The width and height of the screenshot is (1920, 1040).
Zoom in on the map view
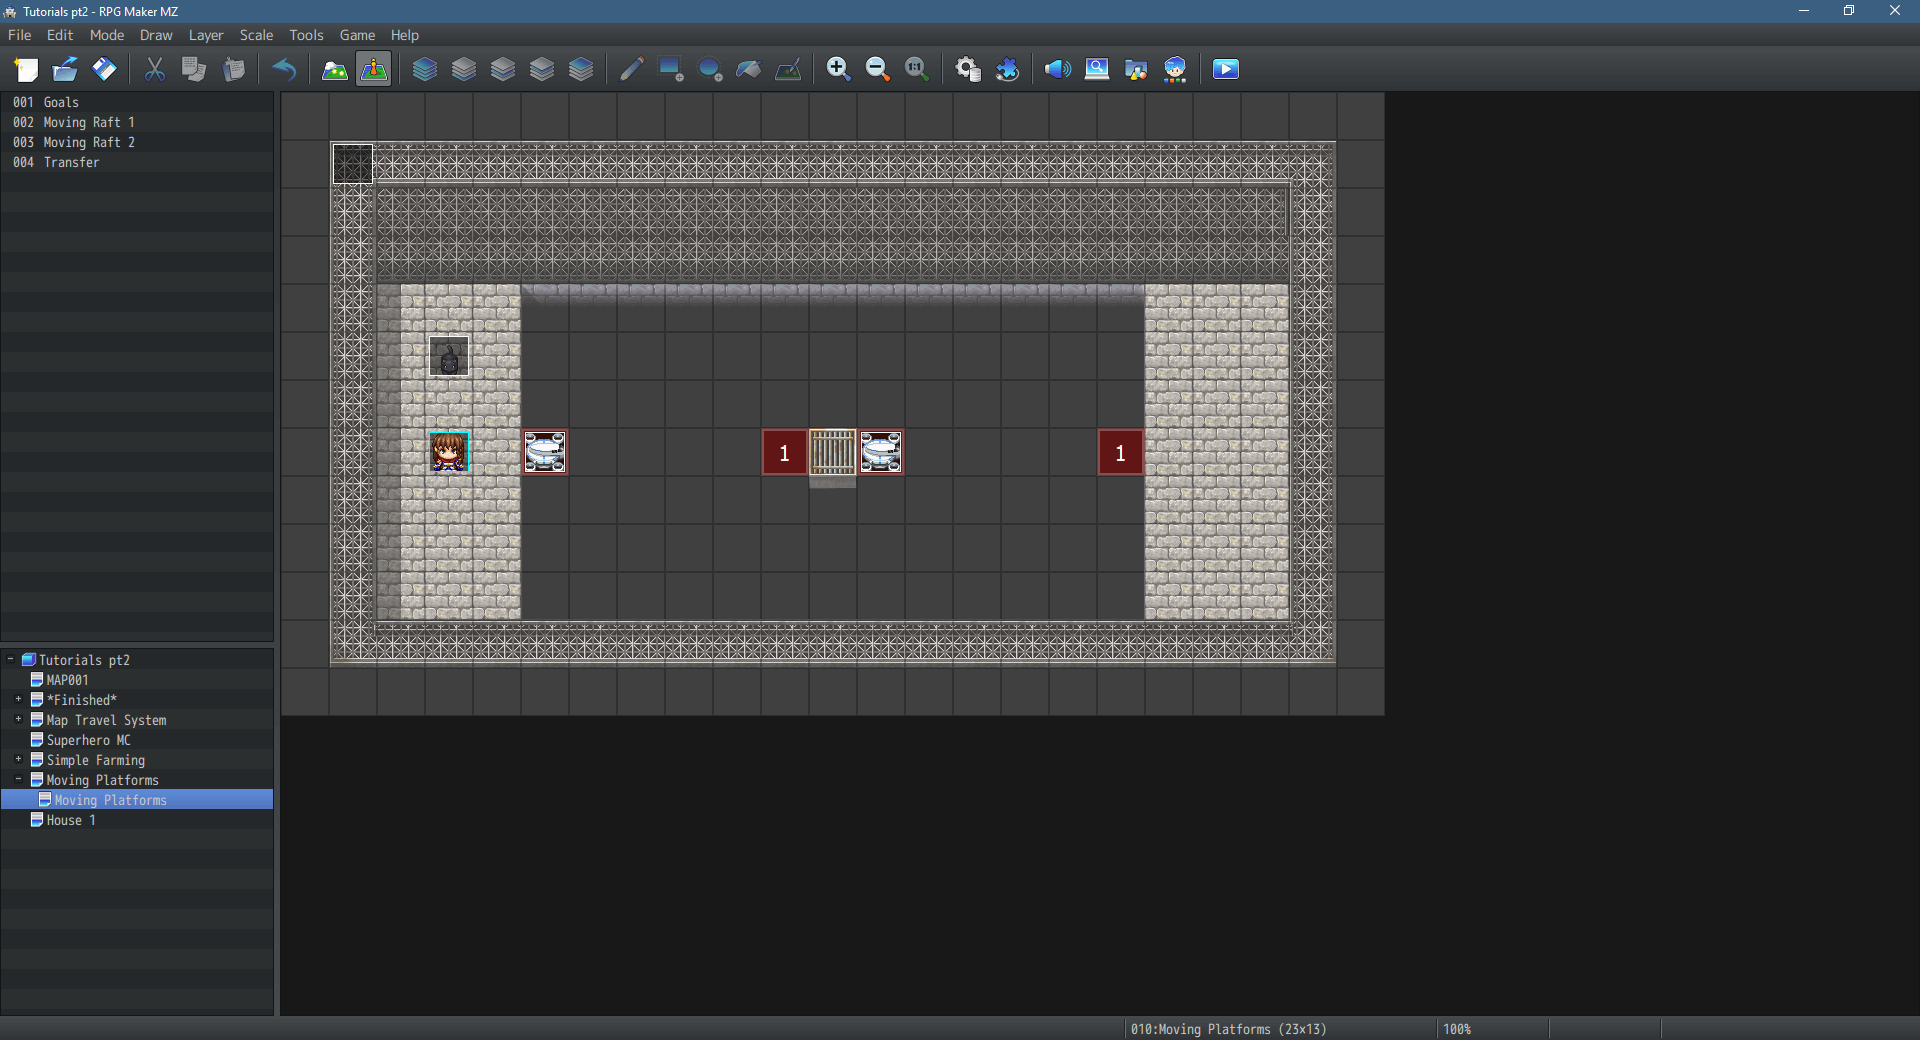838,69
